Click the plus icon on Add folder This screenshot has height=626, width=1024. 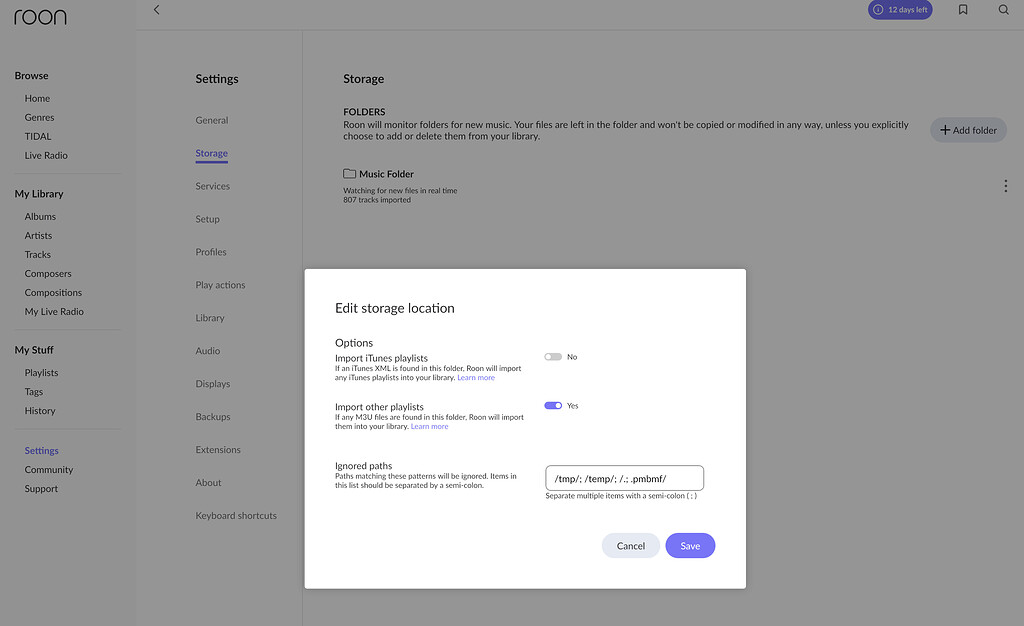[x=947, y=129]
